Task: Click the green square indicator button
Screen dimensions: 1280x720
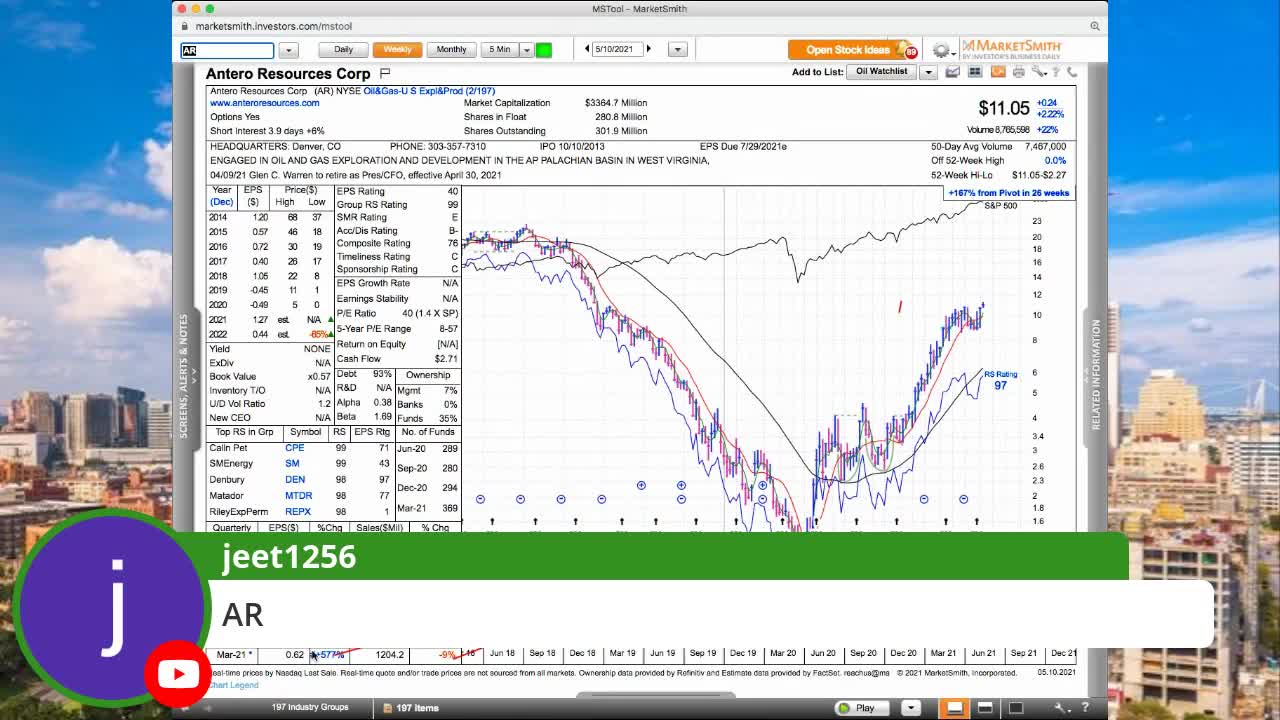Action: pos(544,50)
